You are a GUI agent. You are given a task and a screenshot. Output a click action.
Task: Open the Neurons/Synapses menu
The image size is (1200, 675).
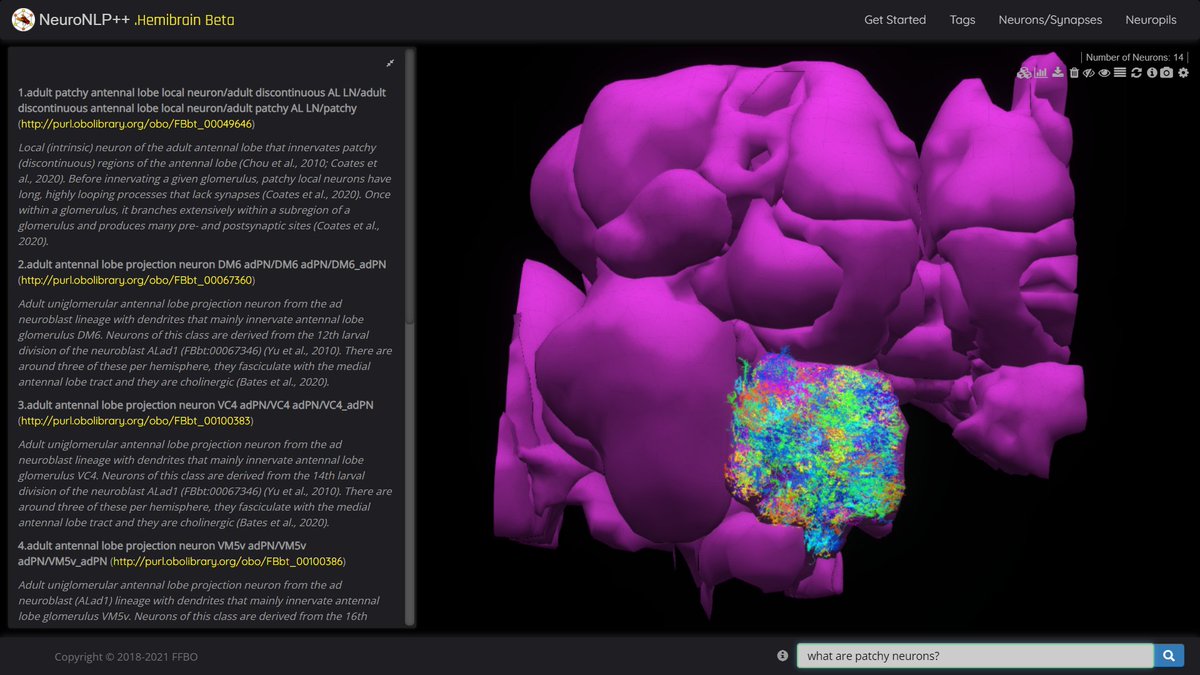pyautogui.click(x=1050, y=20)
